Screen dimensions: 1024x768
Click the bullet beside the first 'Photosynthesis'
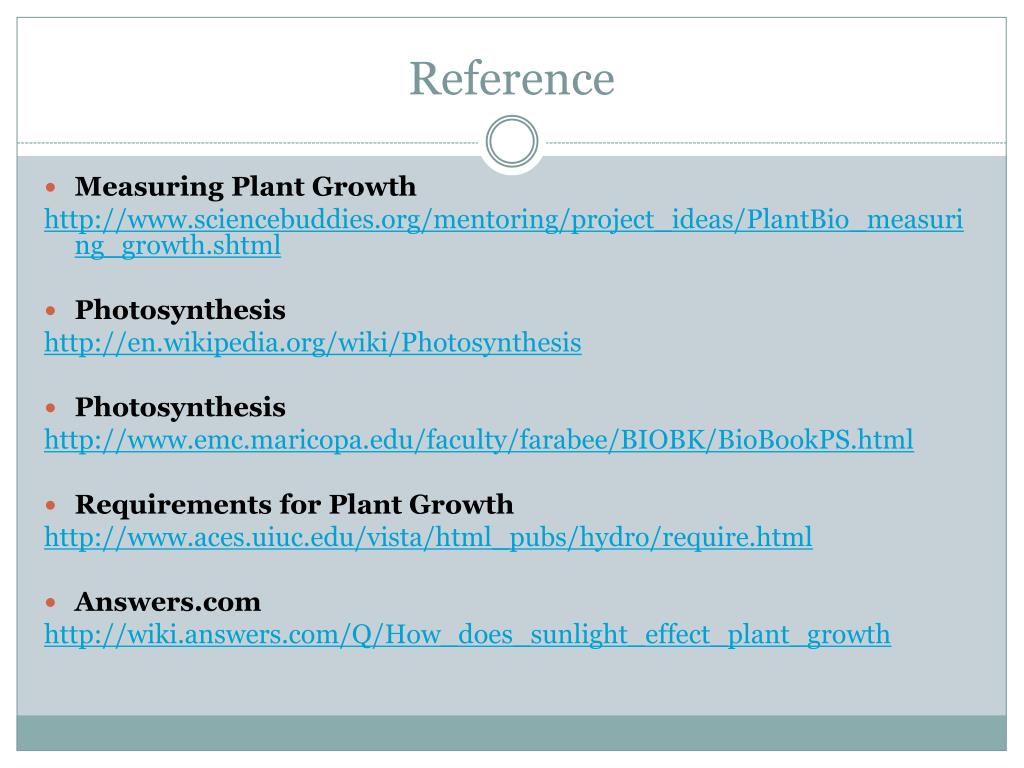click(x=51, y=312)
